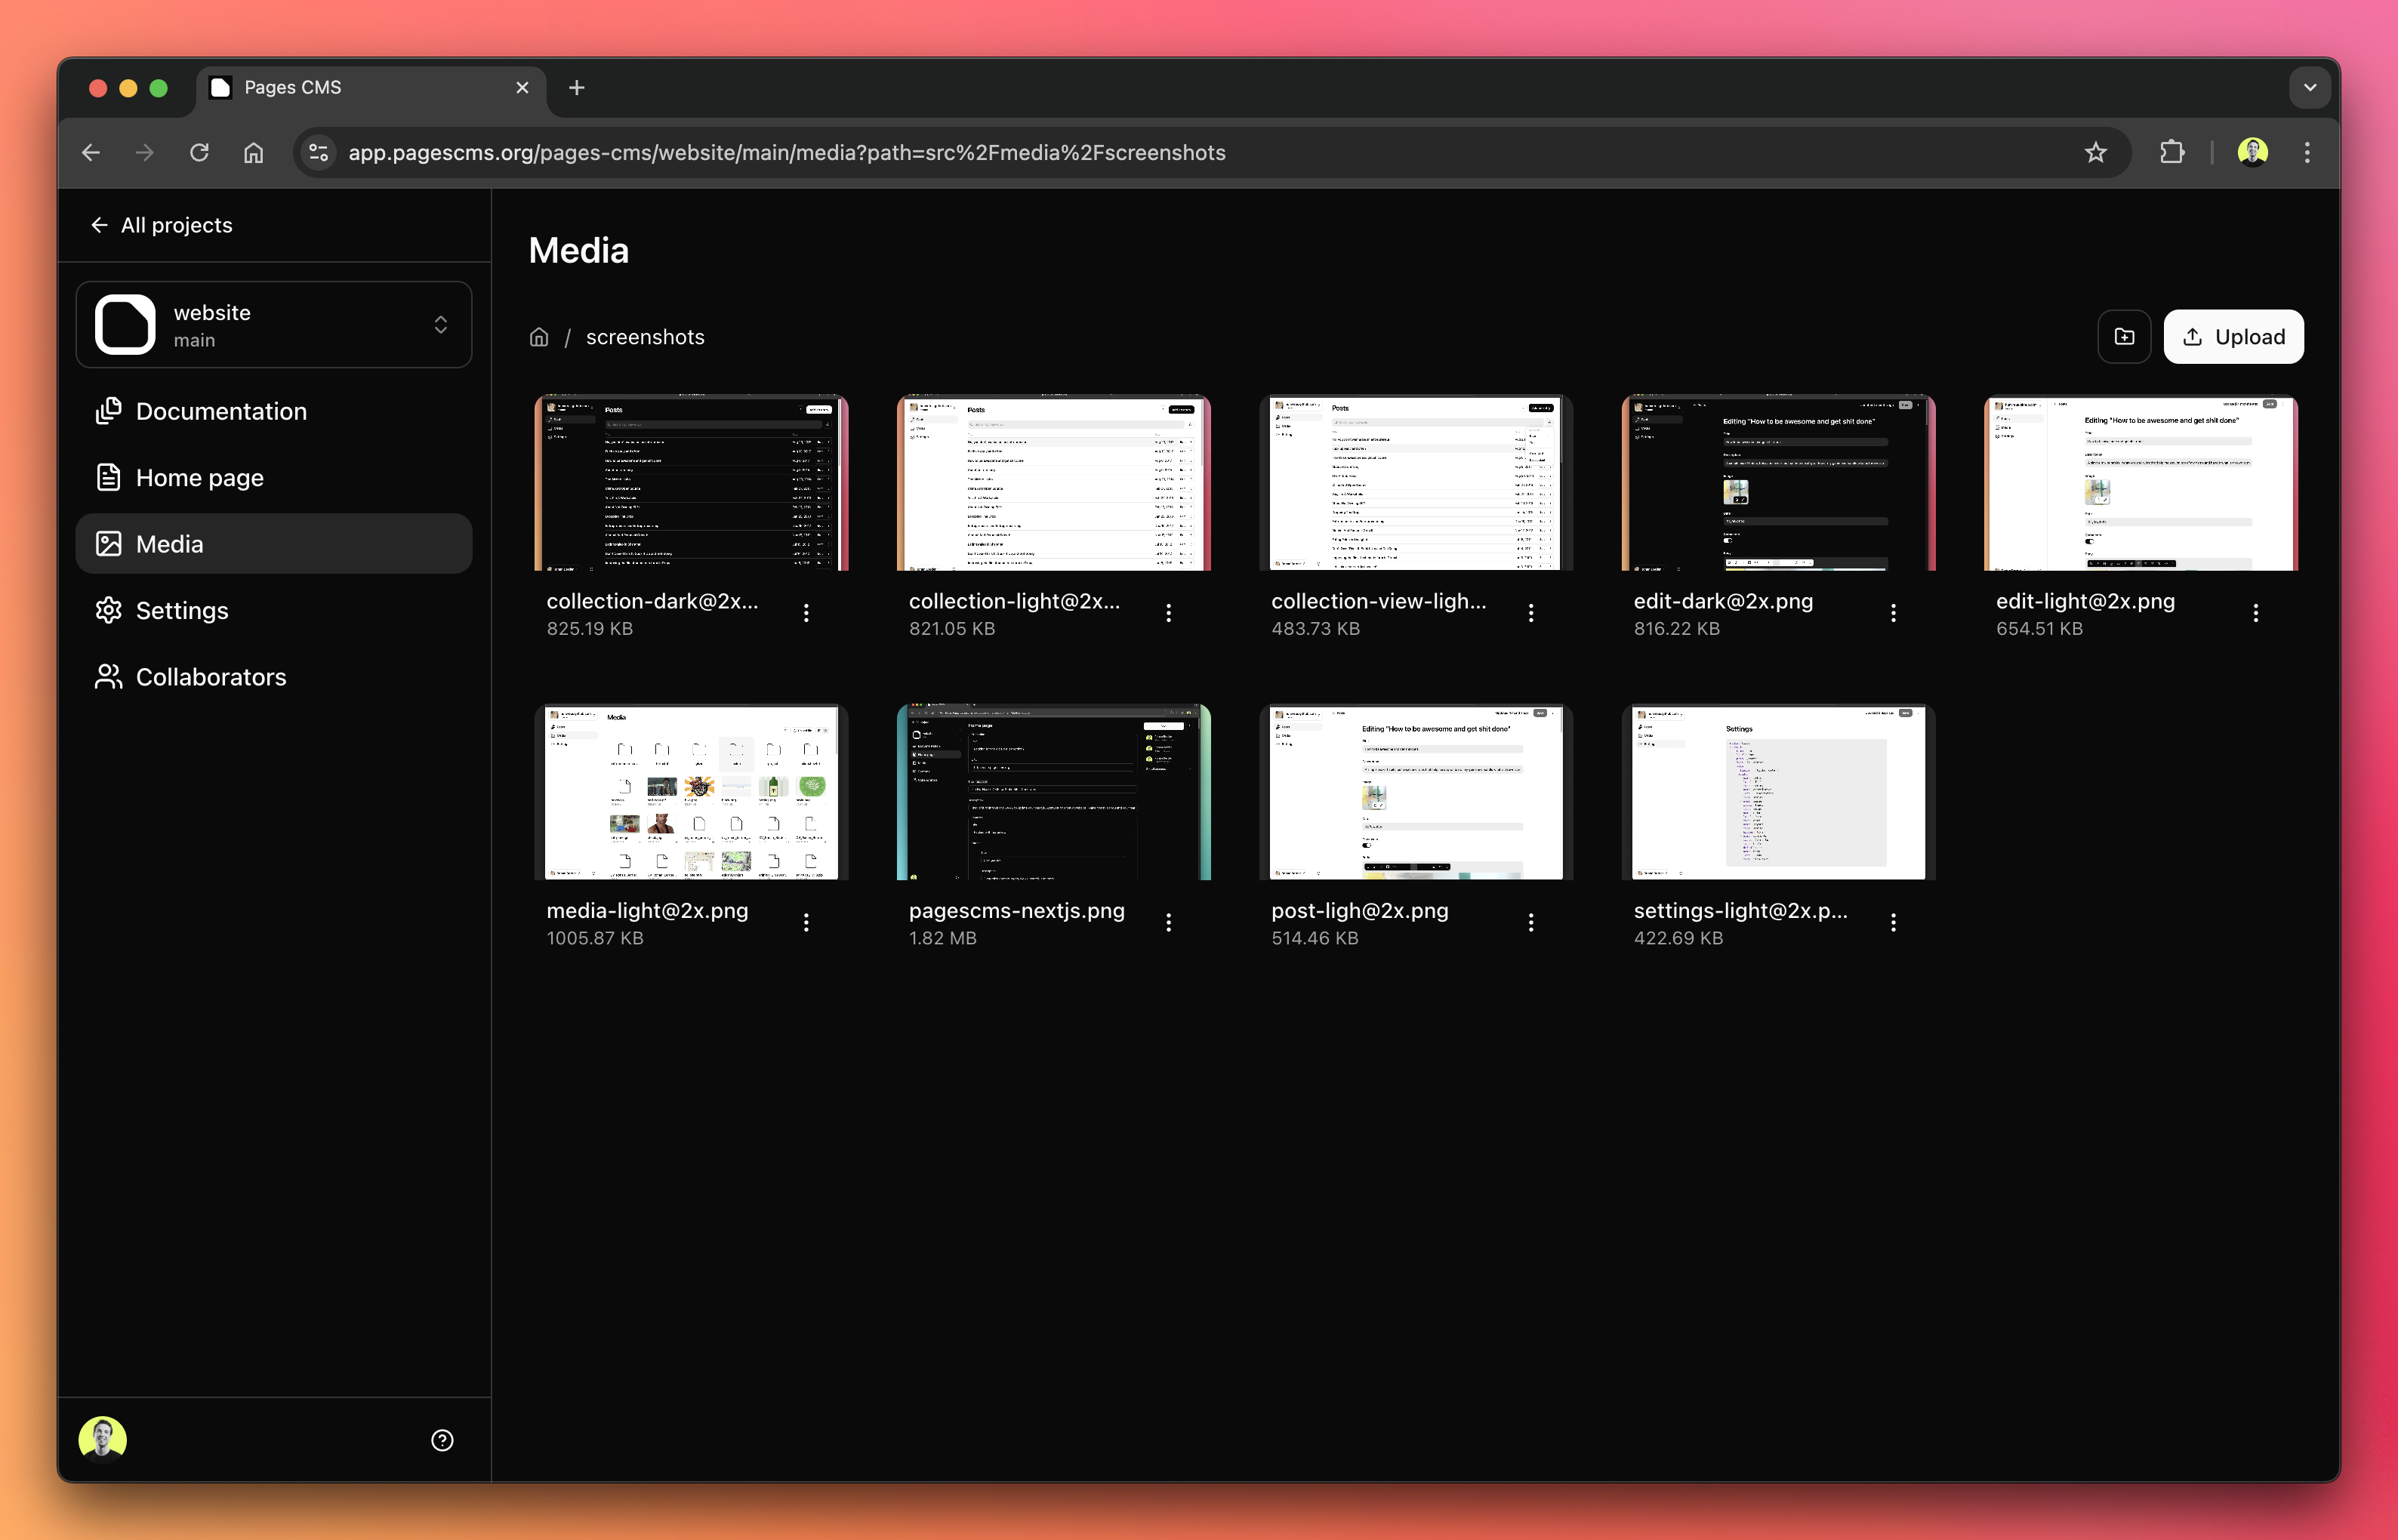
Task: Open Collaborators in sidebar
Action: tap(210, 677)
